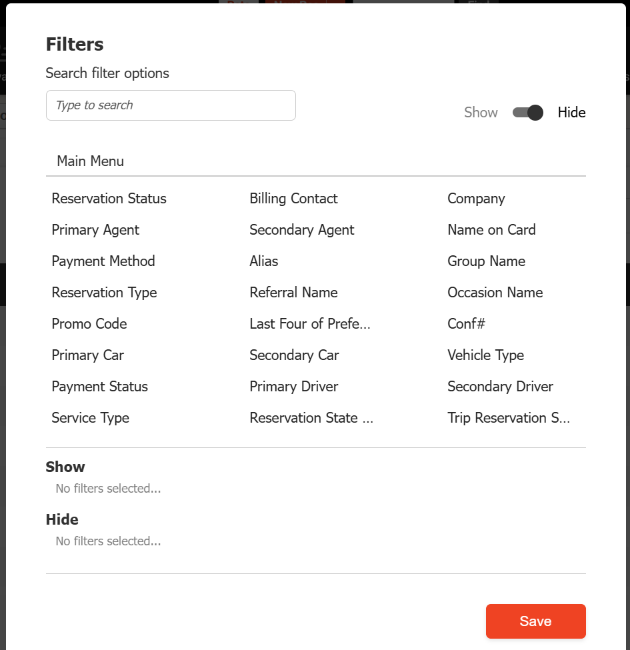This screenshot has height=650, width=630.
Task: Pick the Referral Name filter
Action: coord(293,293)
